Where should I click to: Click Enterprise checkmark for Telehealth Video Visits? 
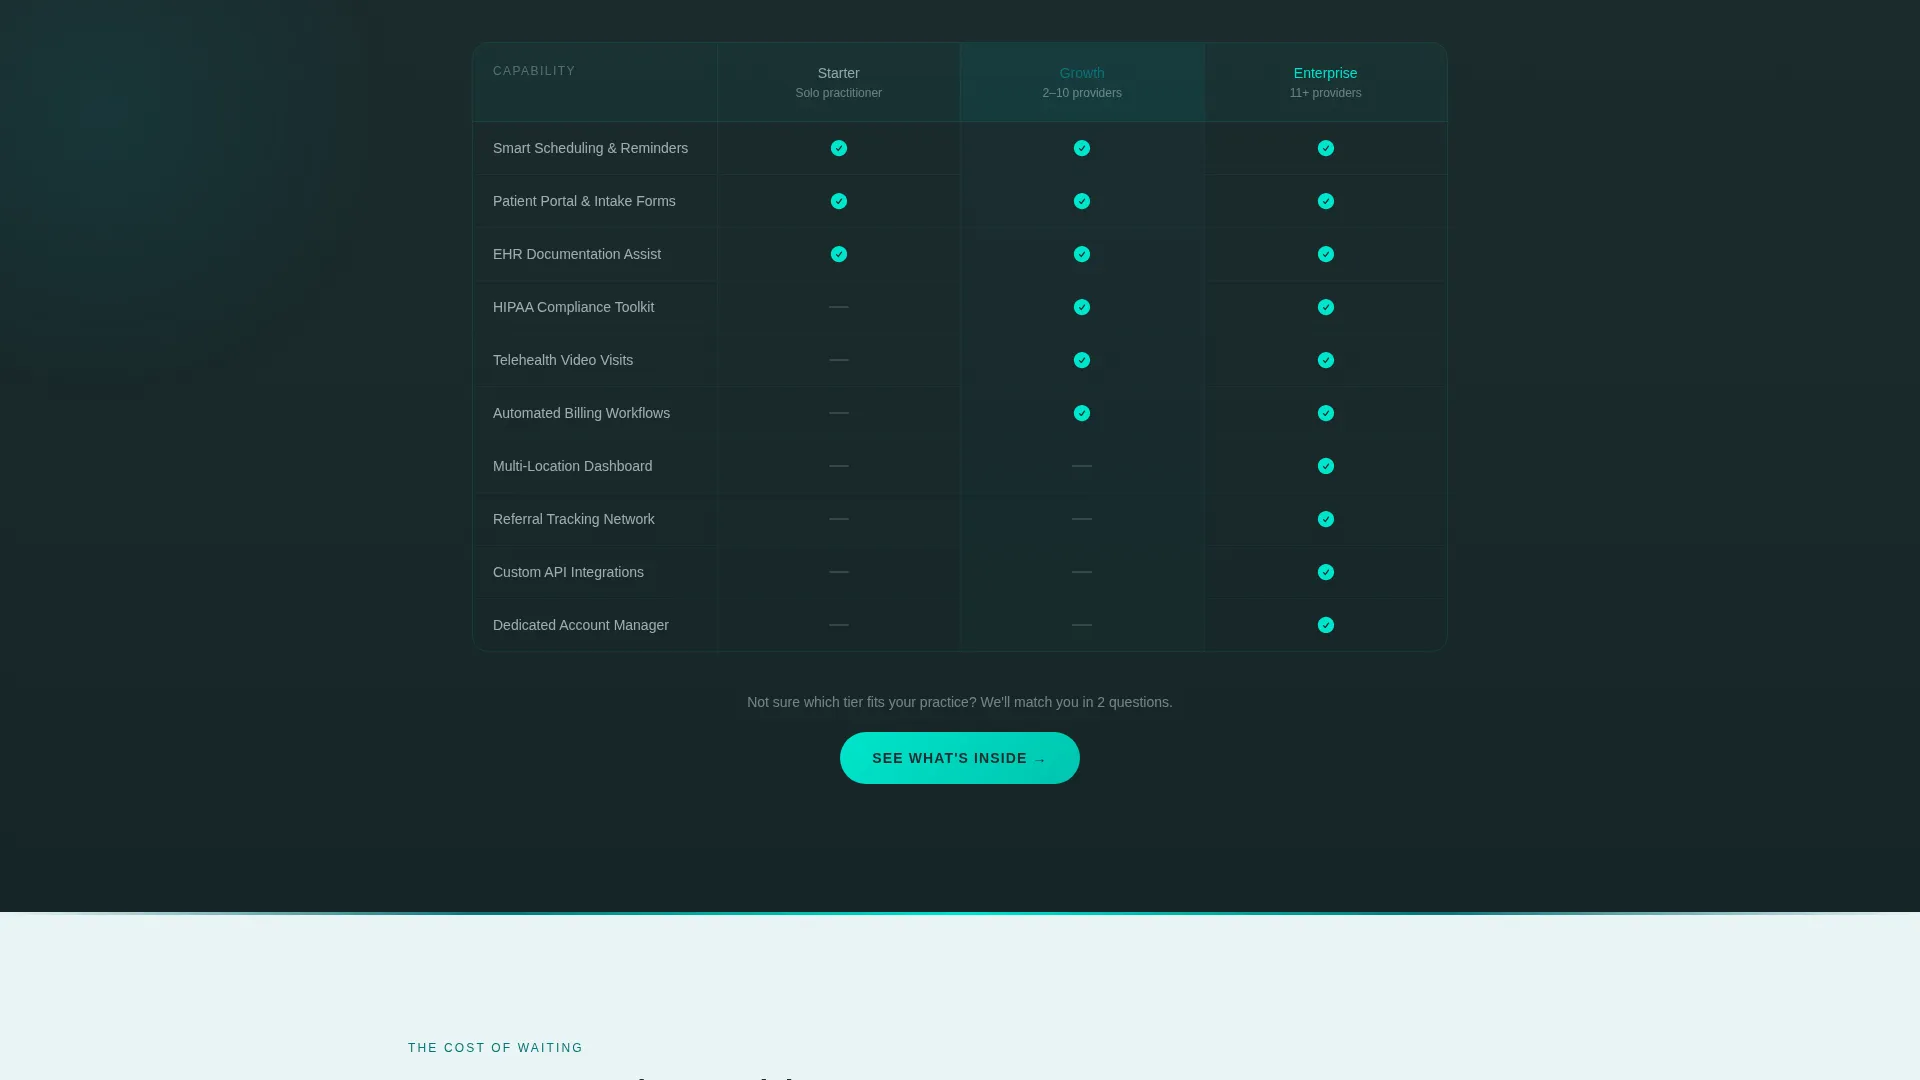tap(1326, 360)
